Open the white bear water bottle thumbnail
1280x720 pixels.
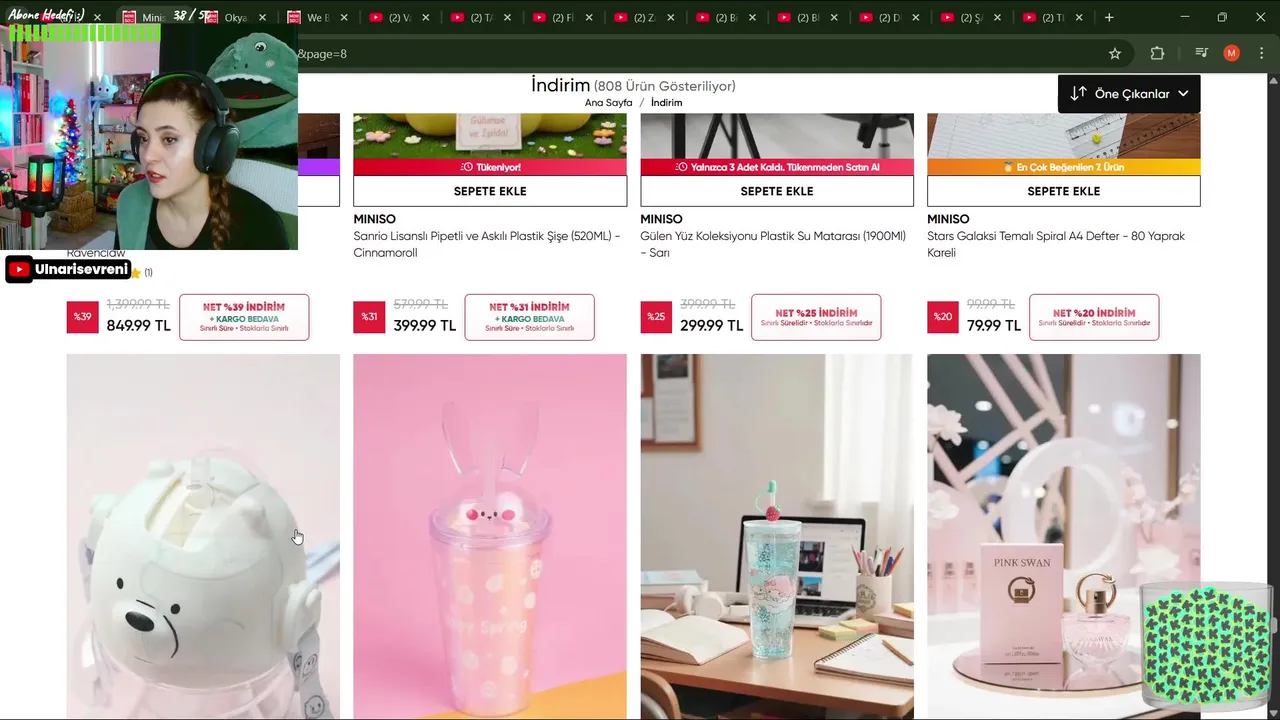[x=203, y=536]
